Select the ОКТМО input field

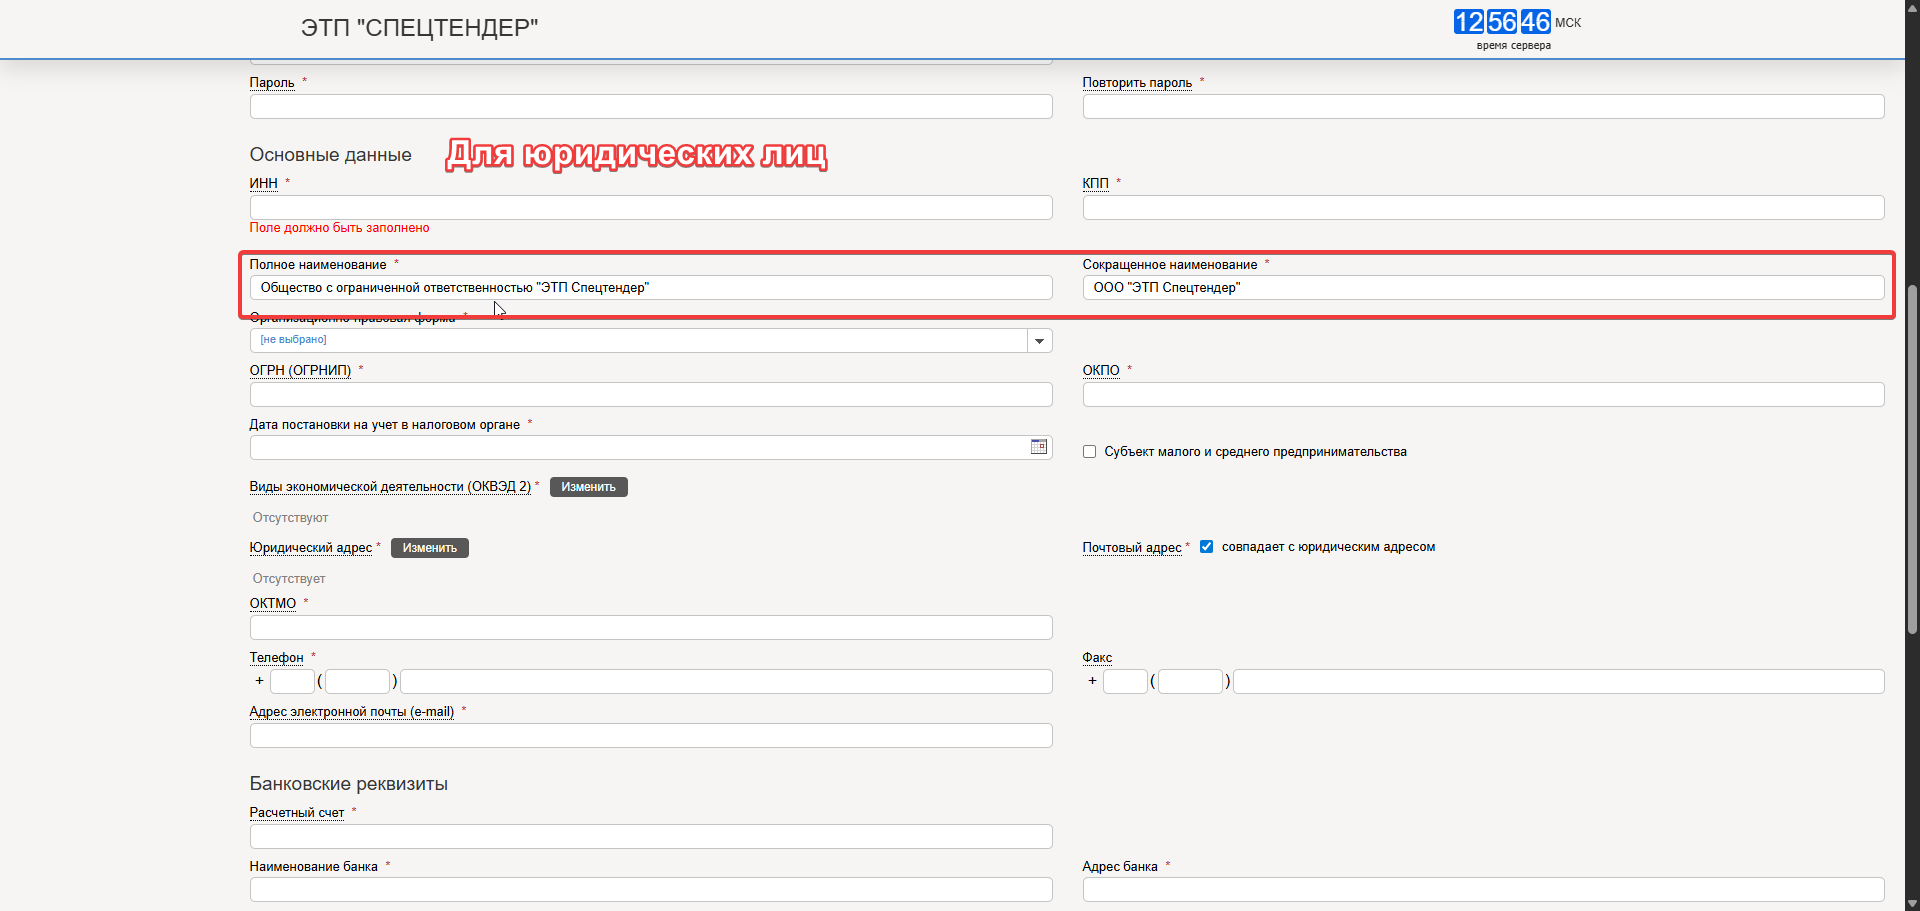pos(650,628)
